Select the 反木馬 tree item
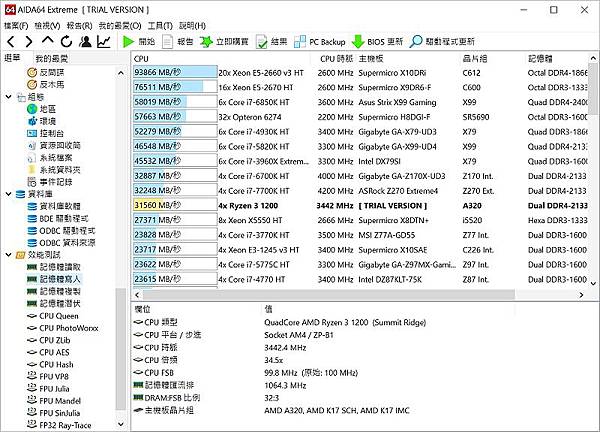The image size is (600, 432). click(x=46, y=85)
